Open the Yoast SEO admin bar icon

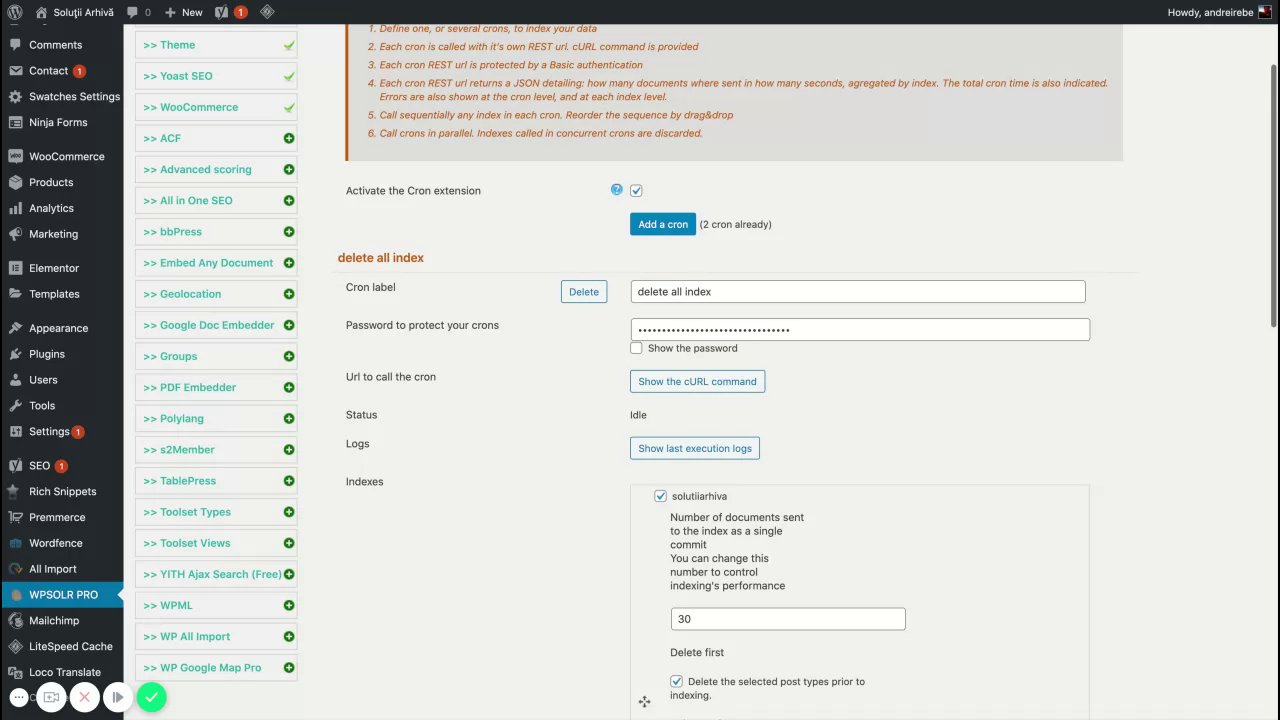click(x=222, y=12)
